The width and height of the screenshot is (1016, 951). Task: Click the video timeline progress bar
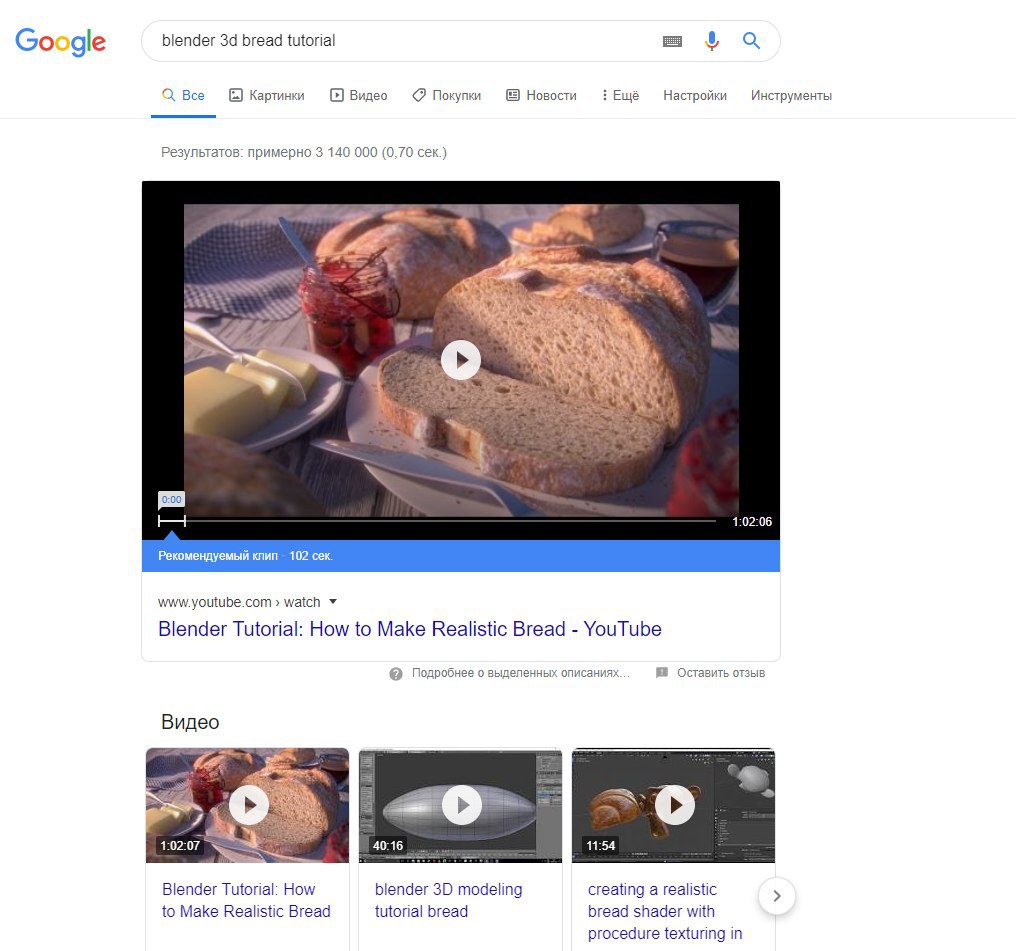437,521
